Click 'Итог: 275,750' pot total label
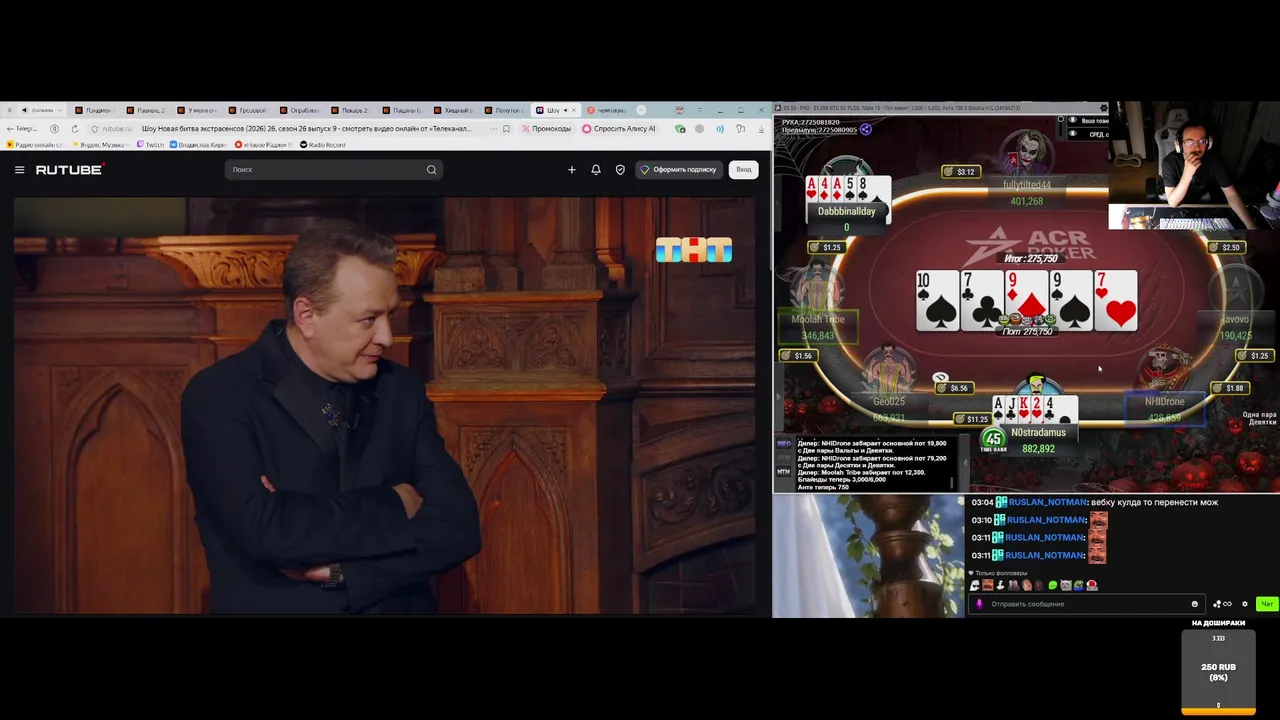Screen dimensions: 1280x720 pyautogui.click(x=1031, y=259)
